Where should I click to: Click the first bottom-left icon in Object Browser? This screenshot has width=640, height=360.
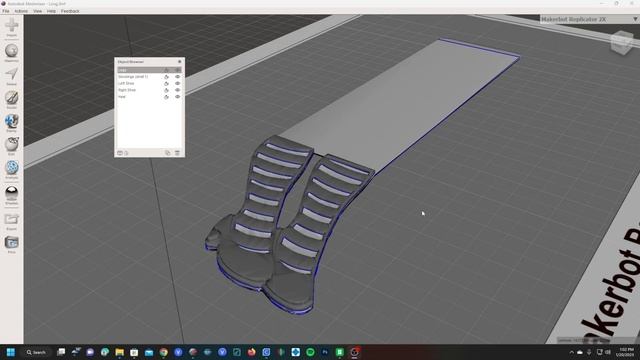[120, 153]
